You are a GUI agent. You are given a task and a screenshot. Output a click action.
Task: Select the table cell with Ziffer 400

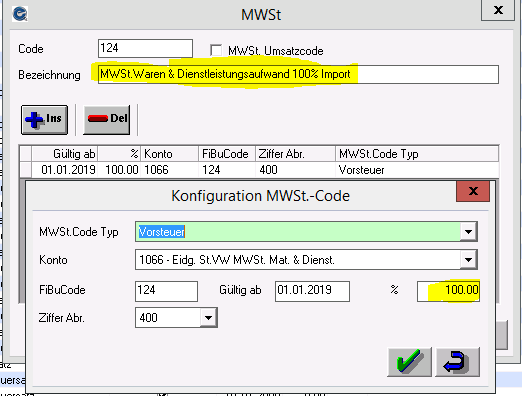click(x=295, y=170)
